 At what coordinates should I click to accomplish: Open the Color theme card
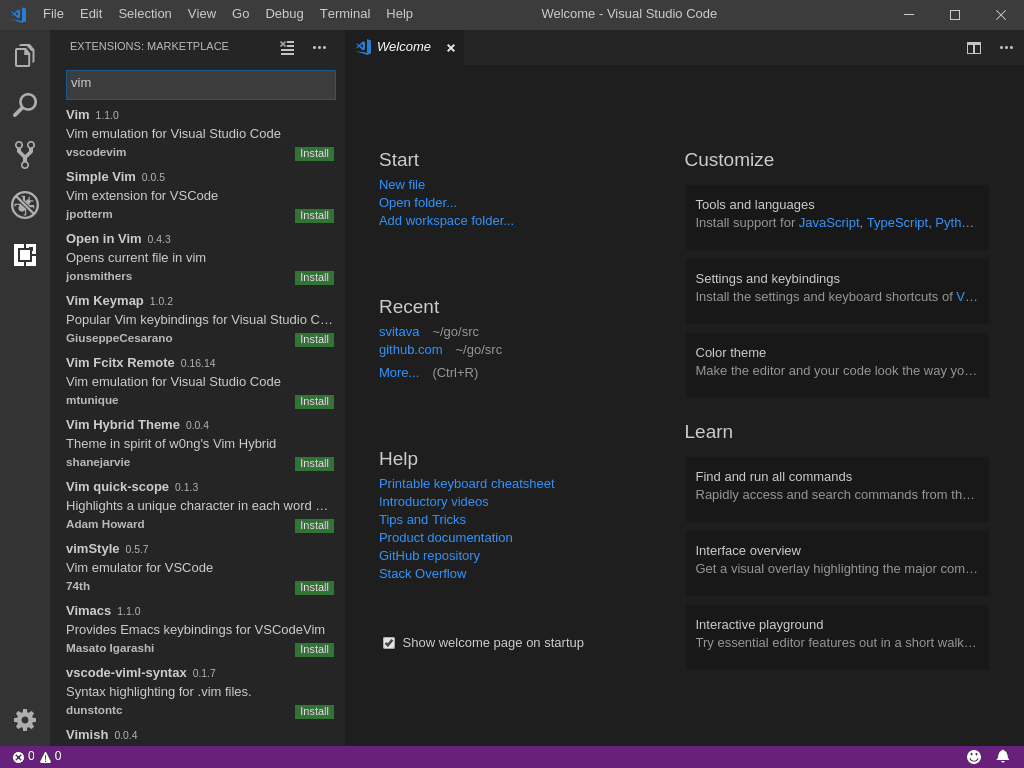click(837, 365)
